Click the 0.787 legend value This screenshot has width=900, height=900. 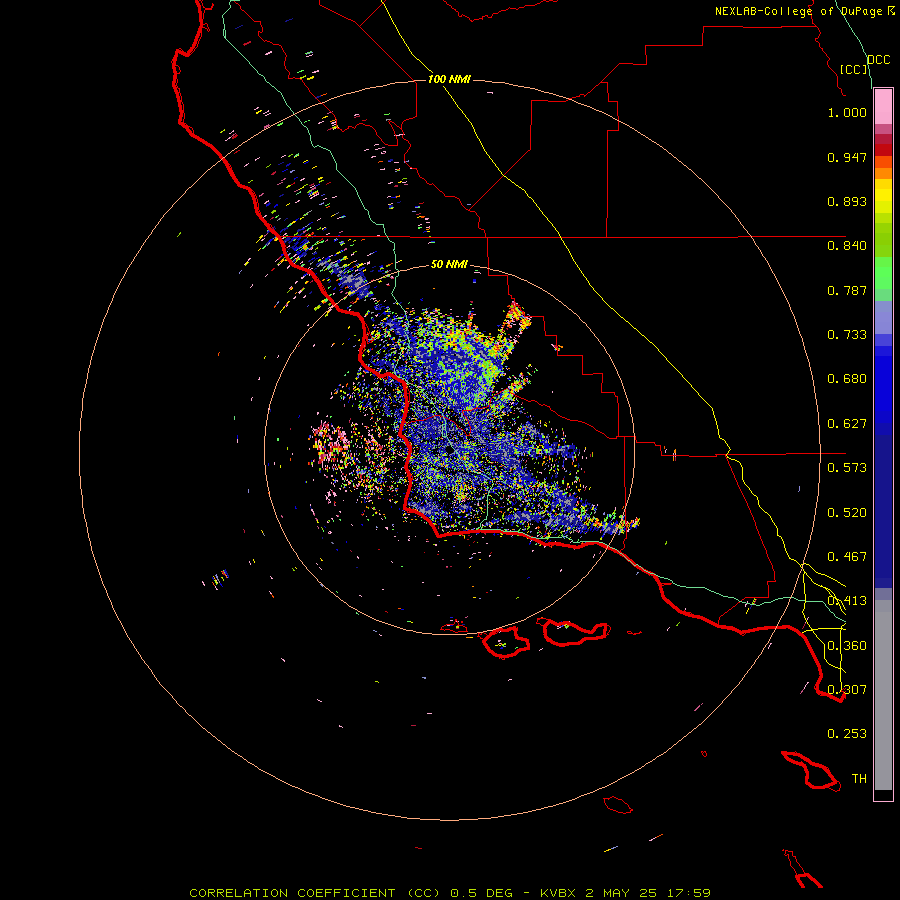(x=847, y=290)
